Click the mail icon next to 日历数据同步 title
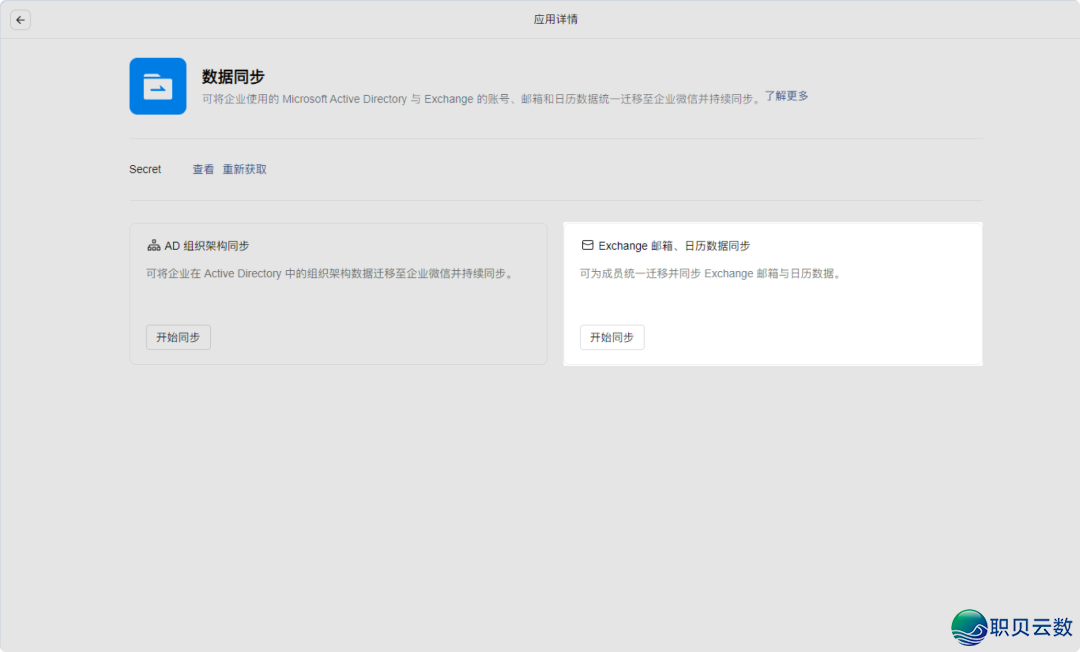This screenshot has height=652, width=1080. pos(588,245)
